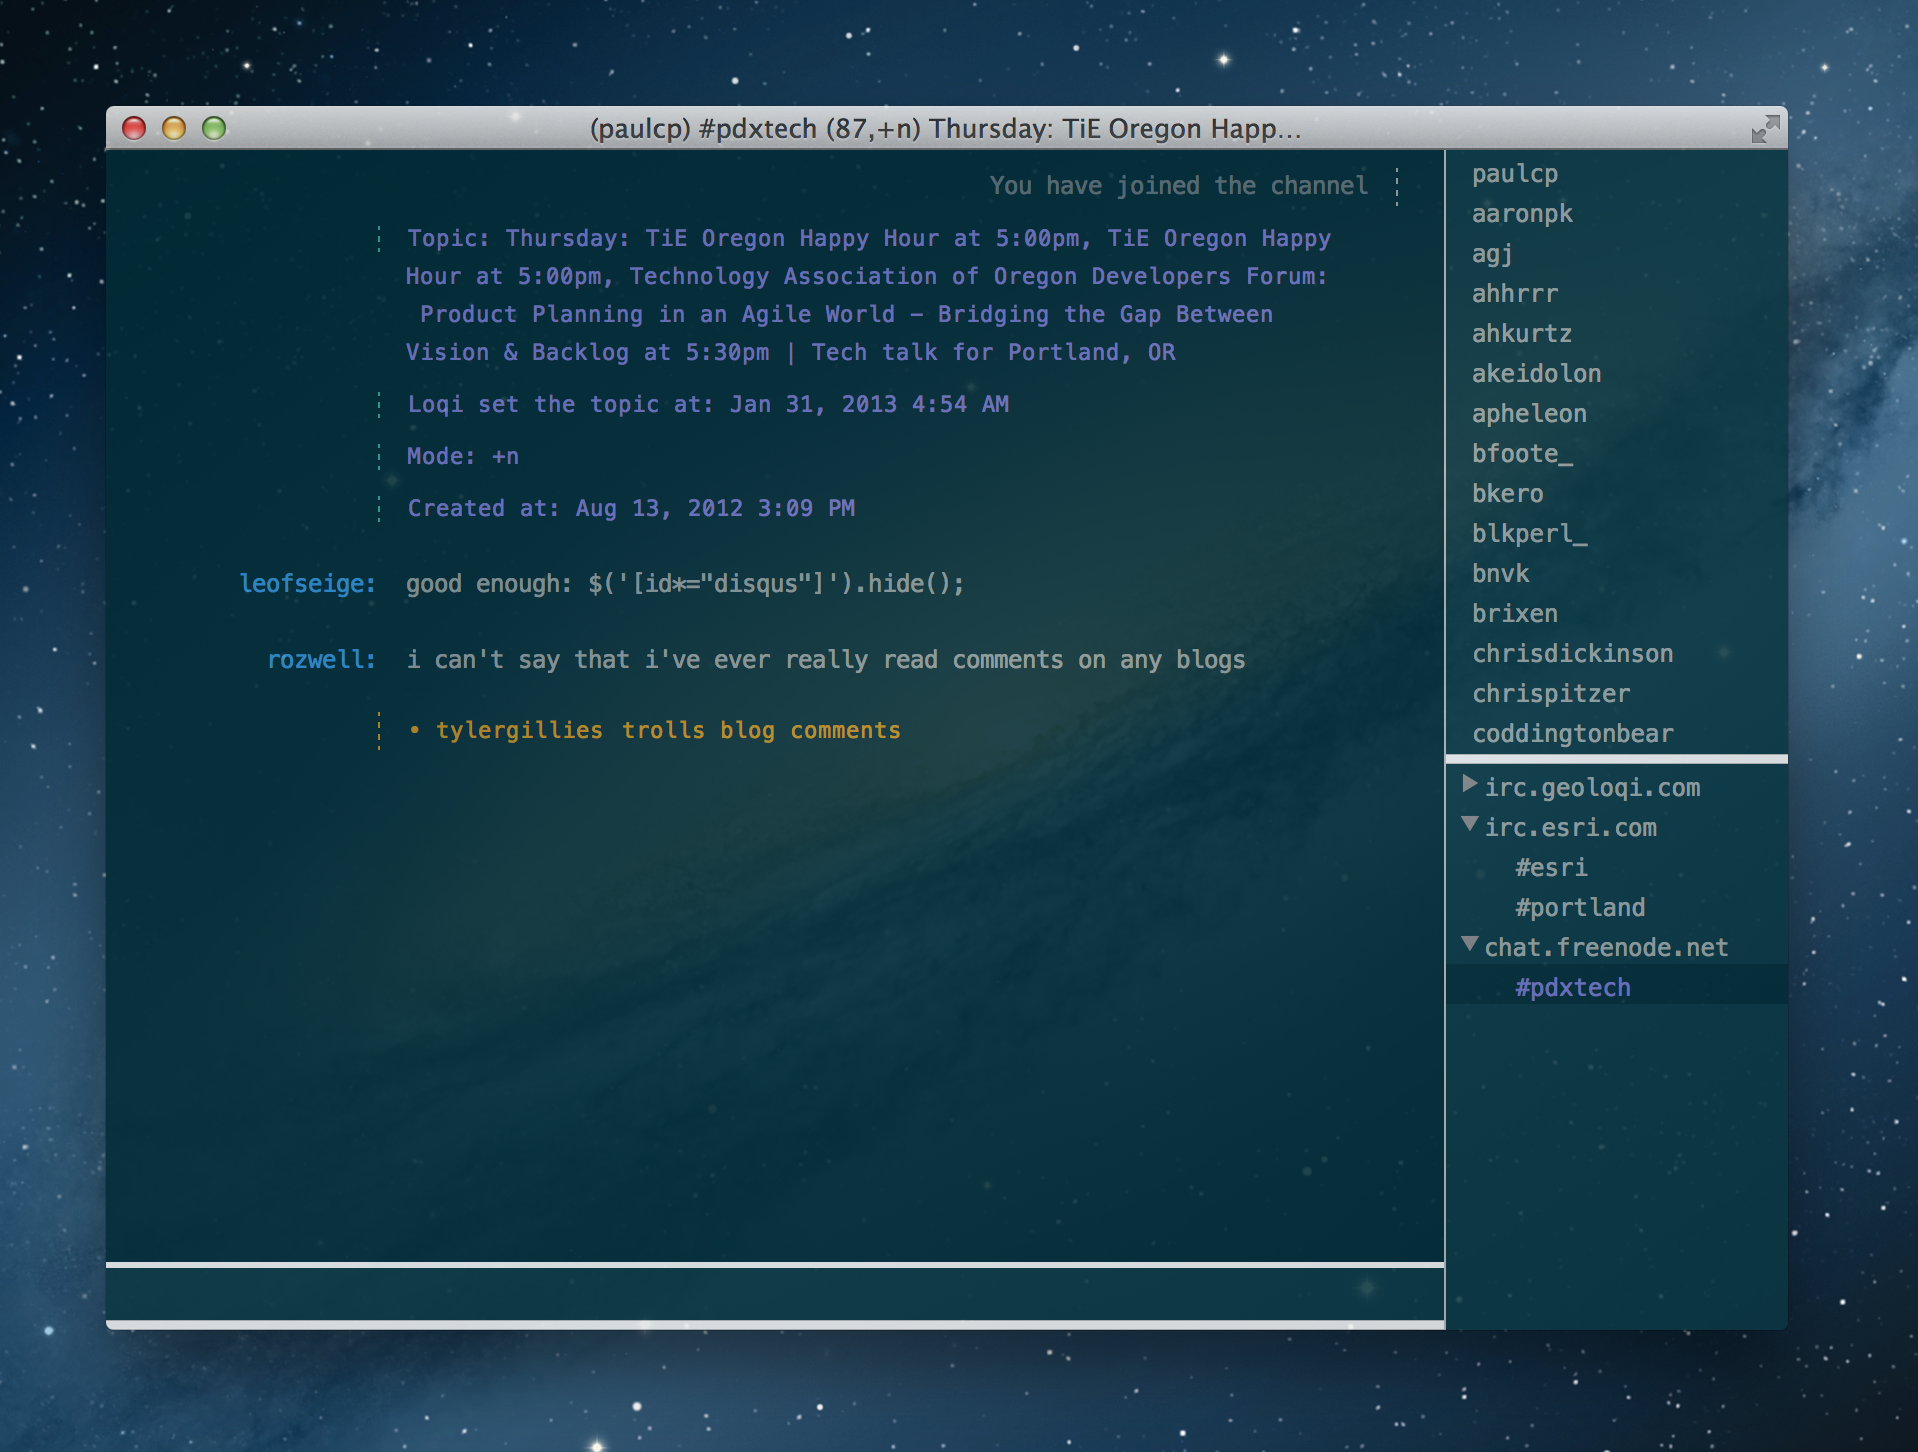The height and width of the screenshot is (1452, 1918).
Task: Select the irc.esri.com server entry
Action: coord(1570,827)
